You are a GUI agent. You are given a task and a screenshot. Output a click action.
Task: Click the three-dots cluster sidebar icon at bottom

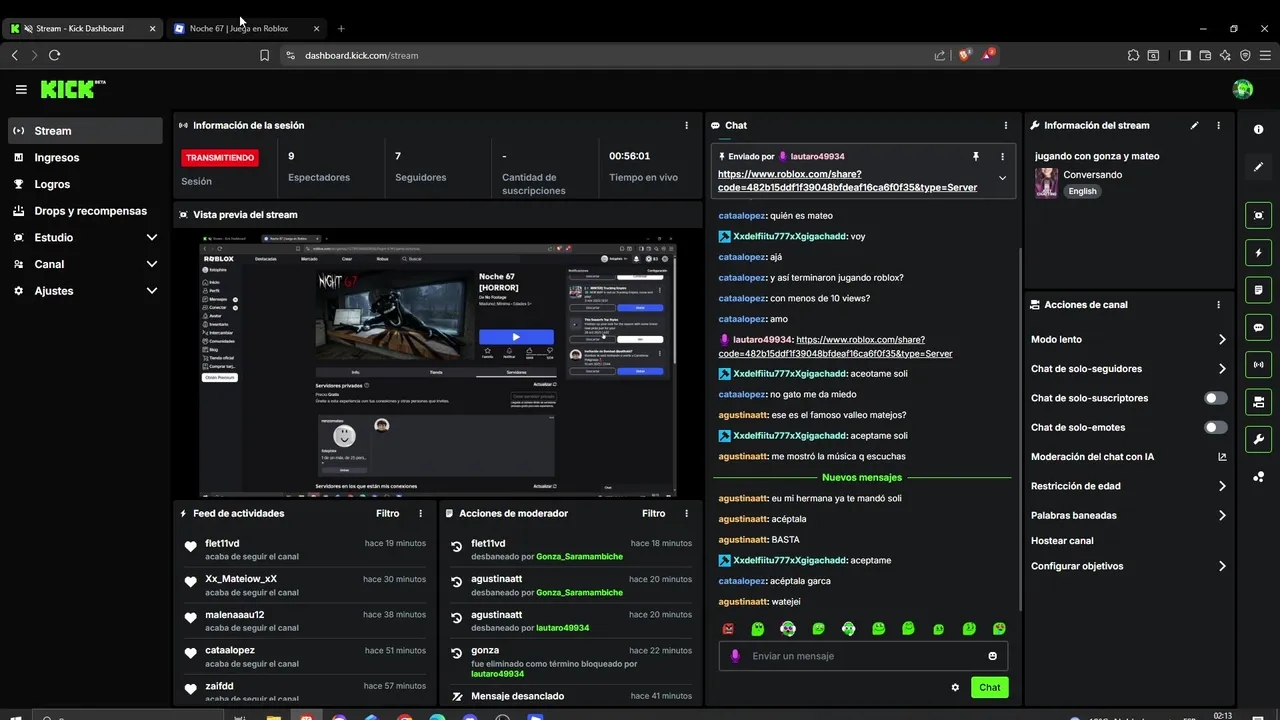[1258, 477]
